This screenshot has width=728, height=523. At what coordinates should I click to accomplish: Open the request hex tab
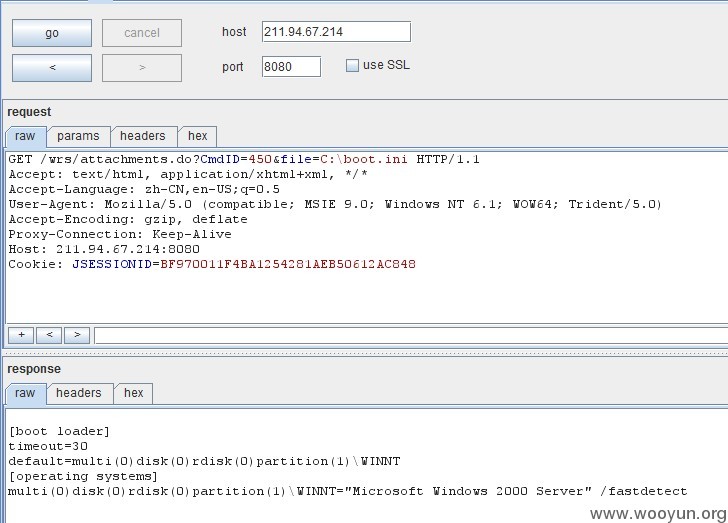pos(197,136)
